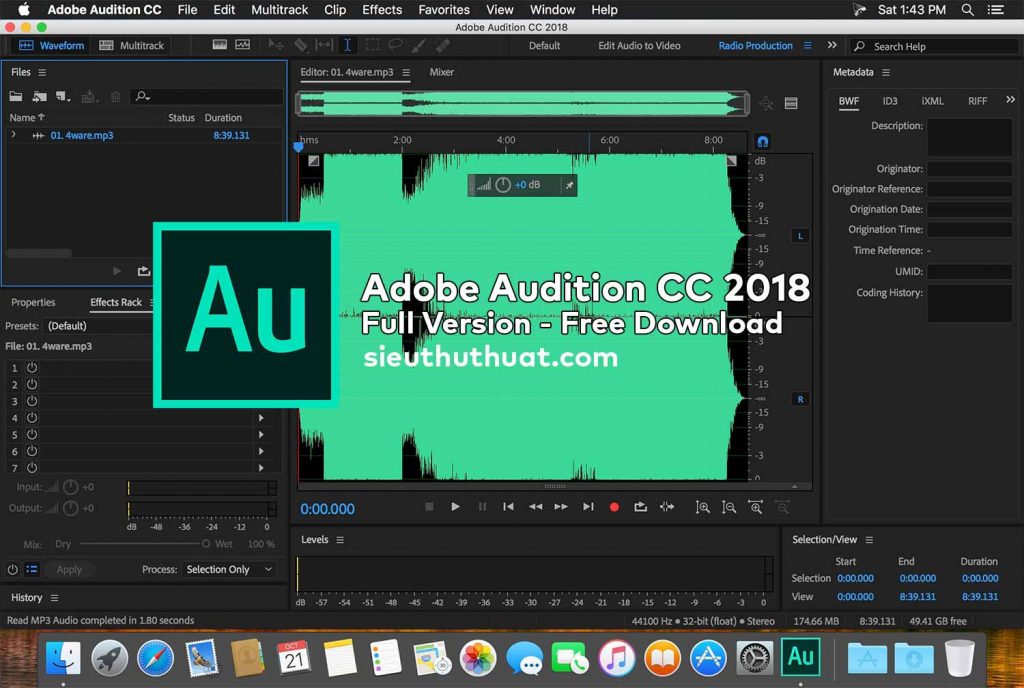Switch to Waveform editor view
The height and width of the screenshot is (688, 1024).
coord(52,46)
